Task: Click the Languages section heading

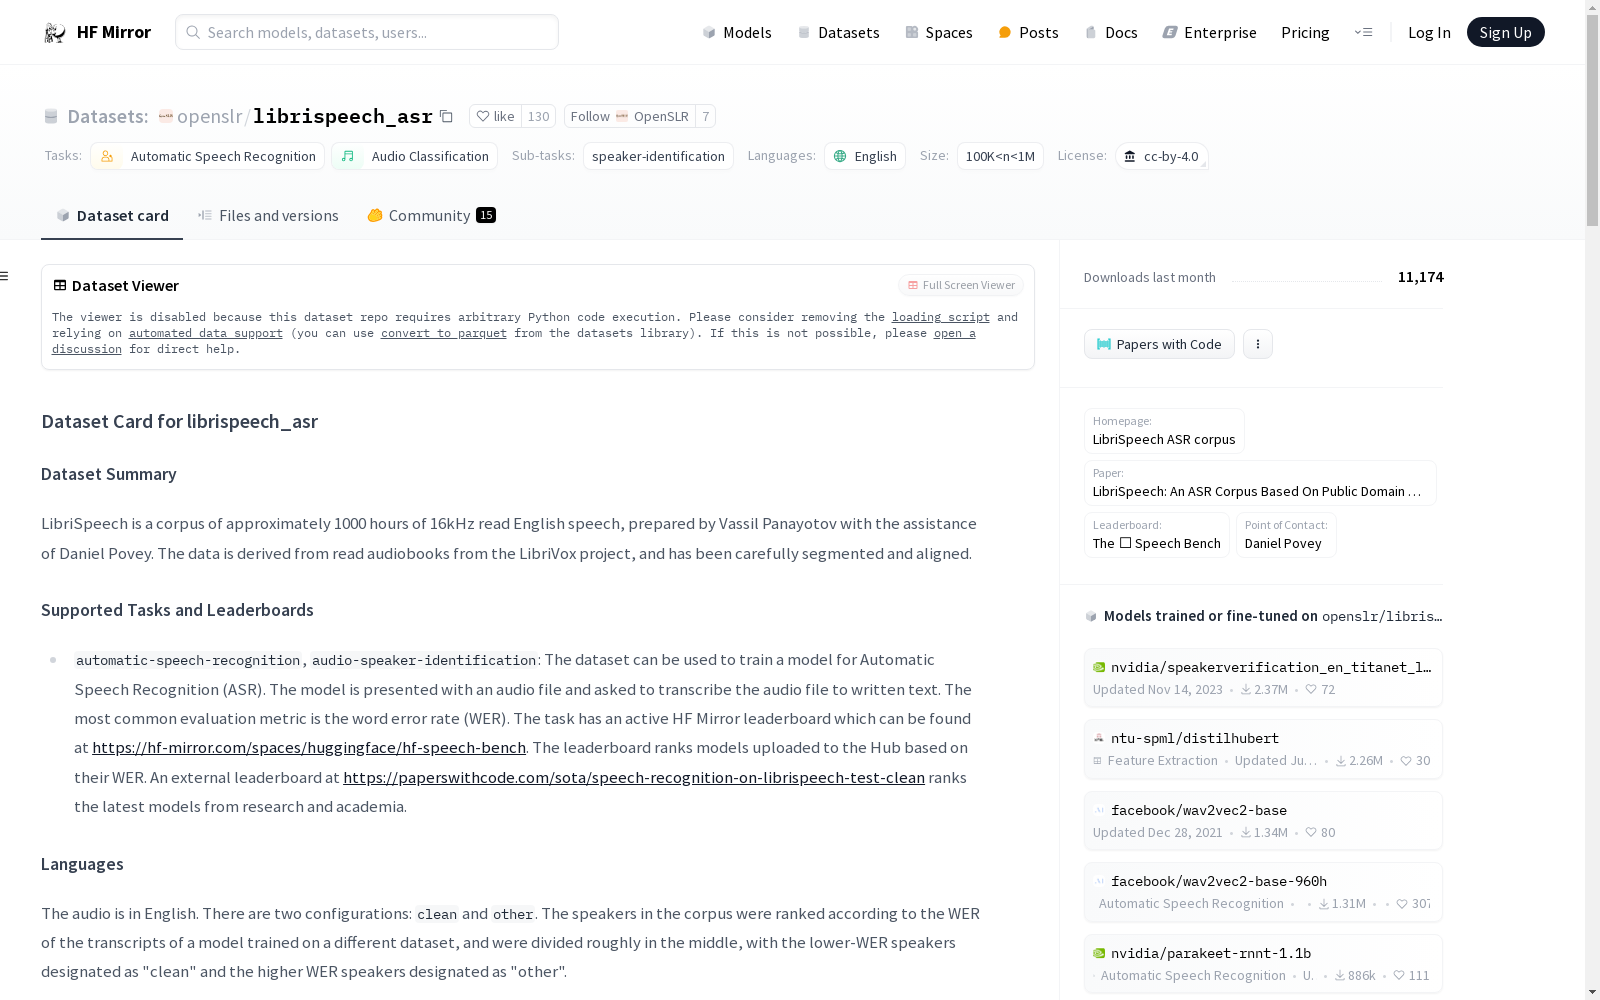Action: point(82,864)
